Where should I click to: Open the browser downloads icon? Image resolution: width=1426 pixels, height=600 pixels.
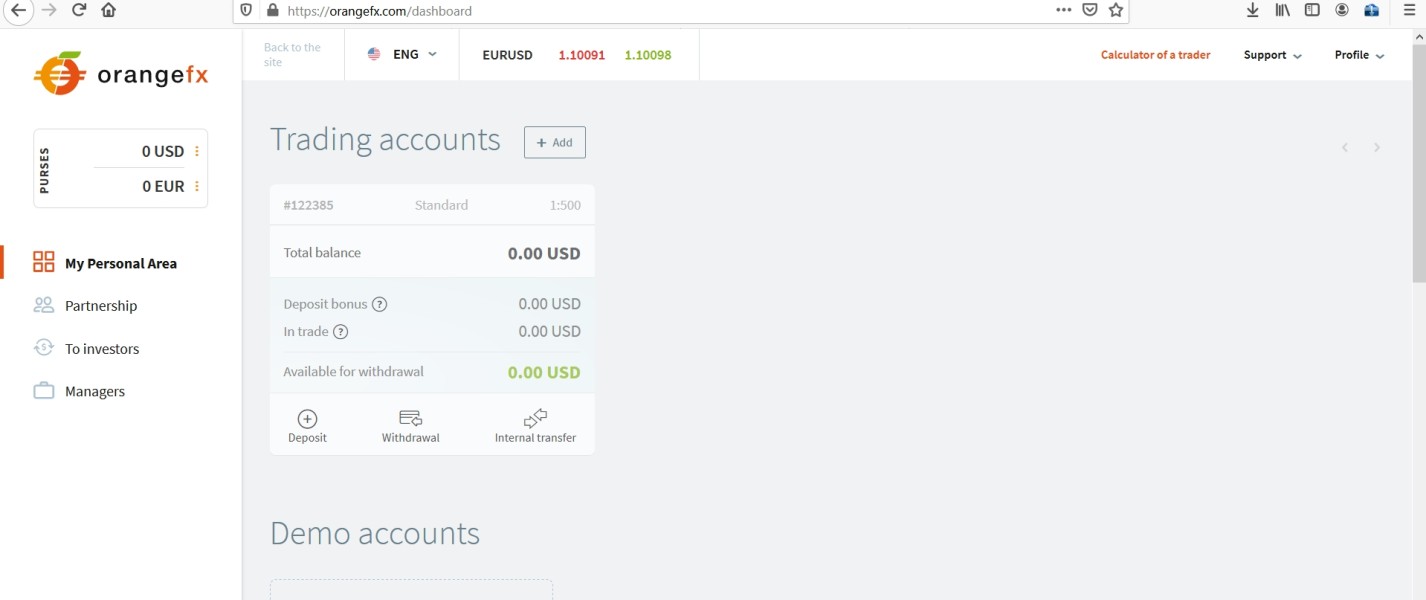pos(1253,10)
